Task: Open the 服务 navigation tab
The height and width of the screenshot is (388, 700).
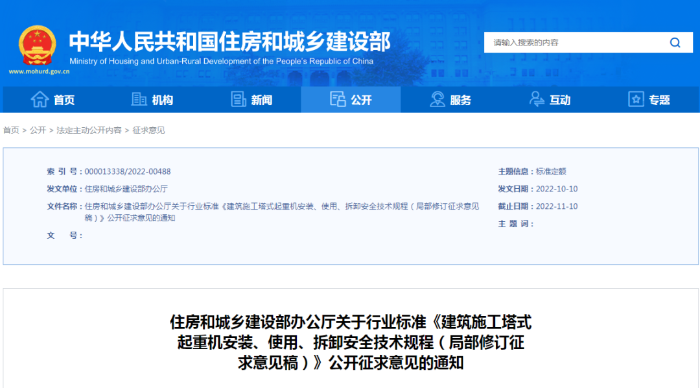Action: [x=450, y=100]
